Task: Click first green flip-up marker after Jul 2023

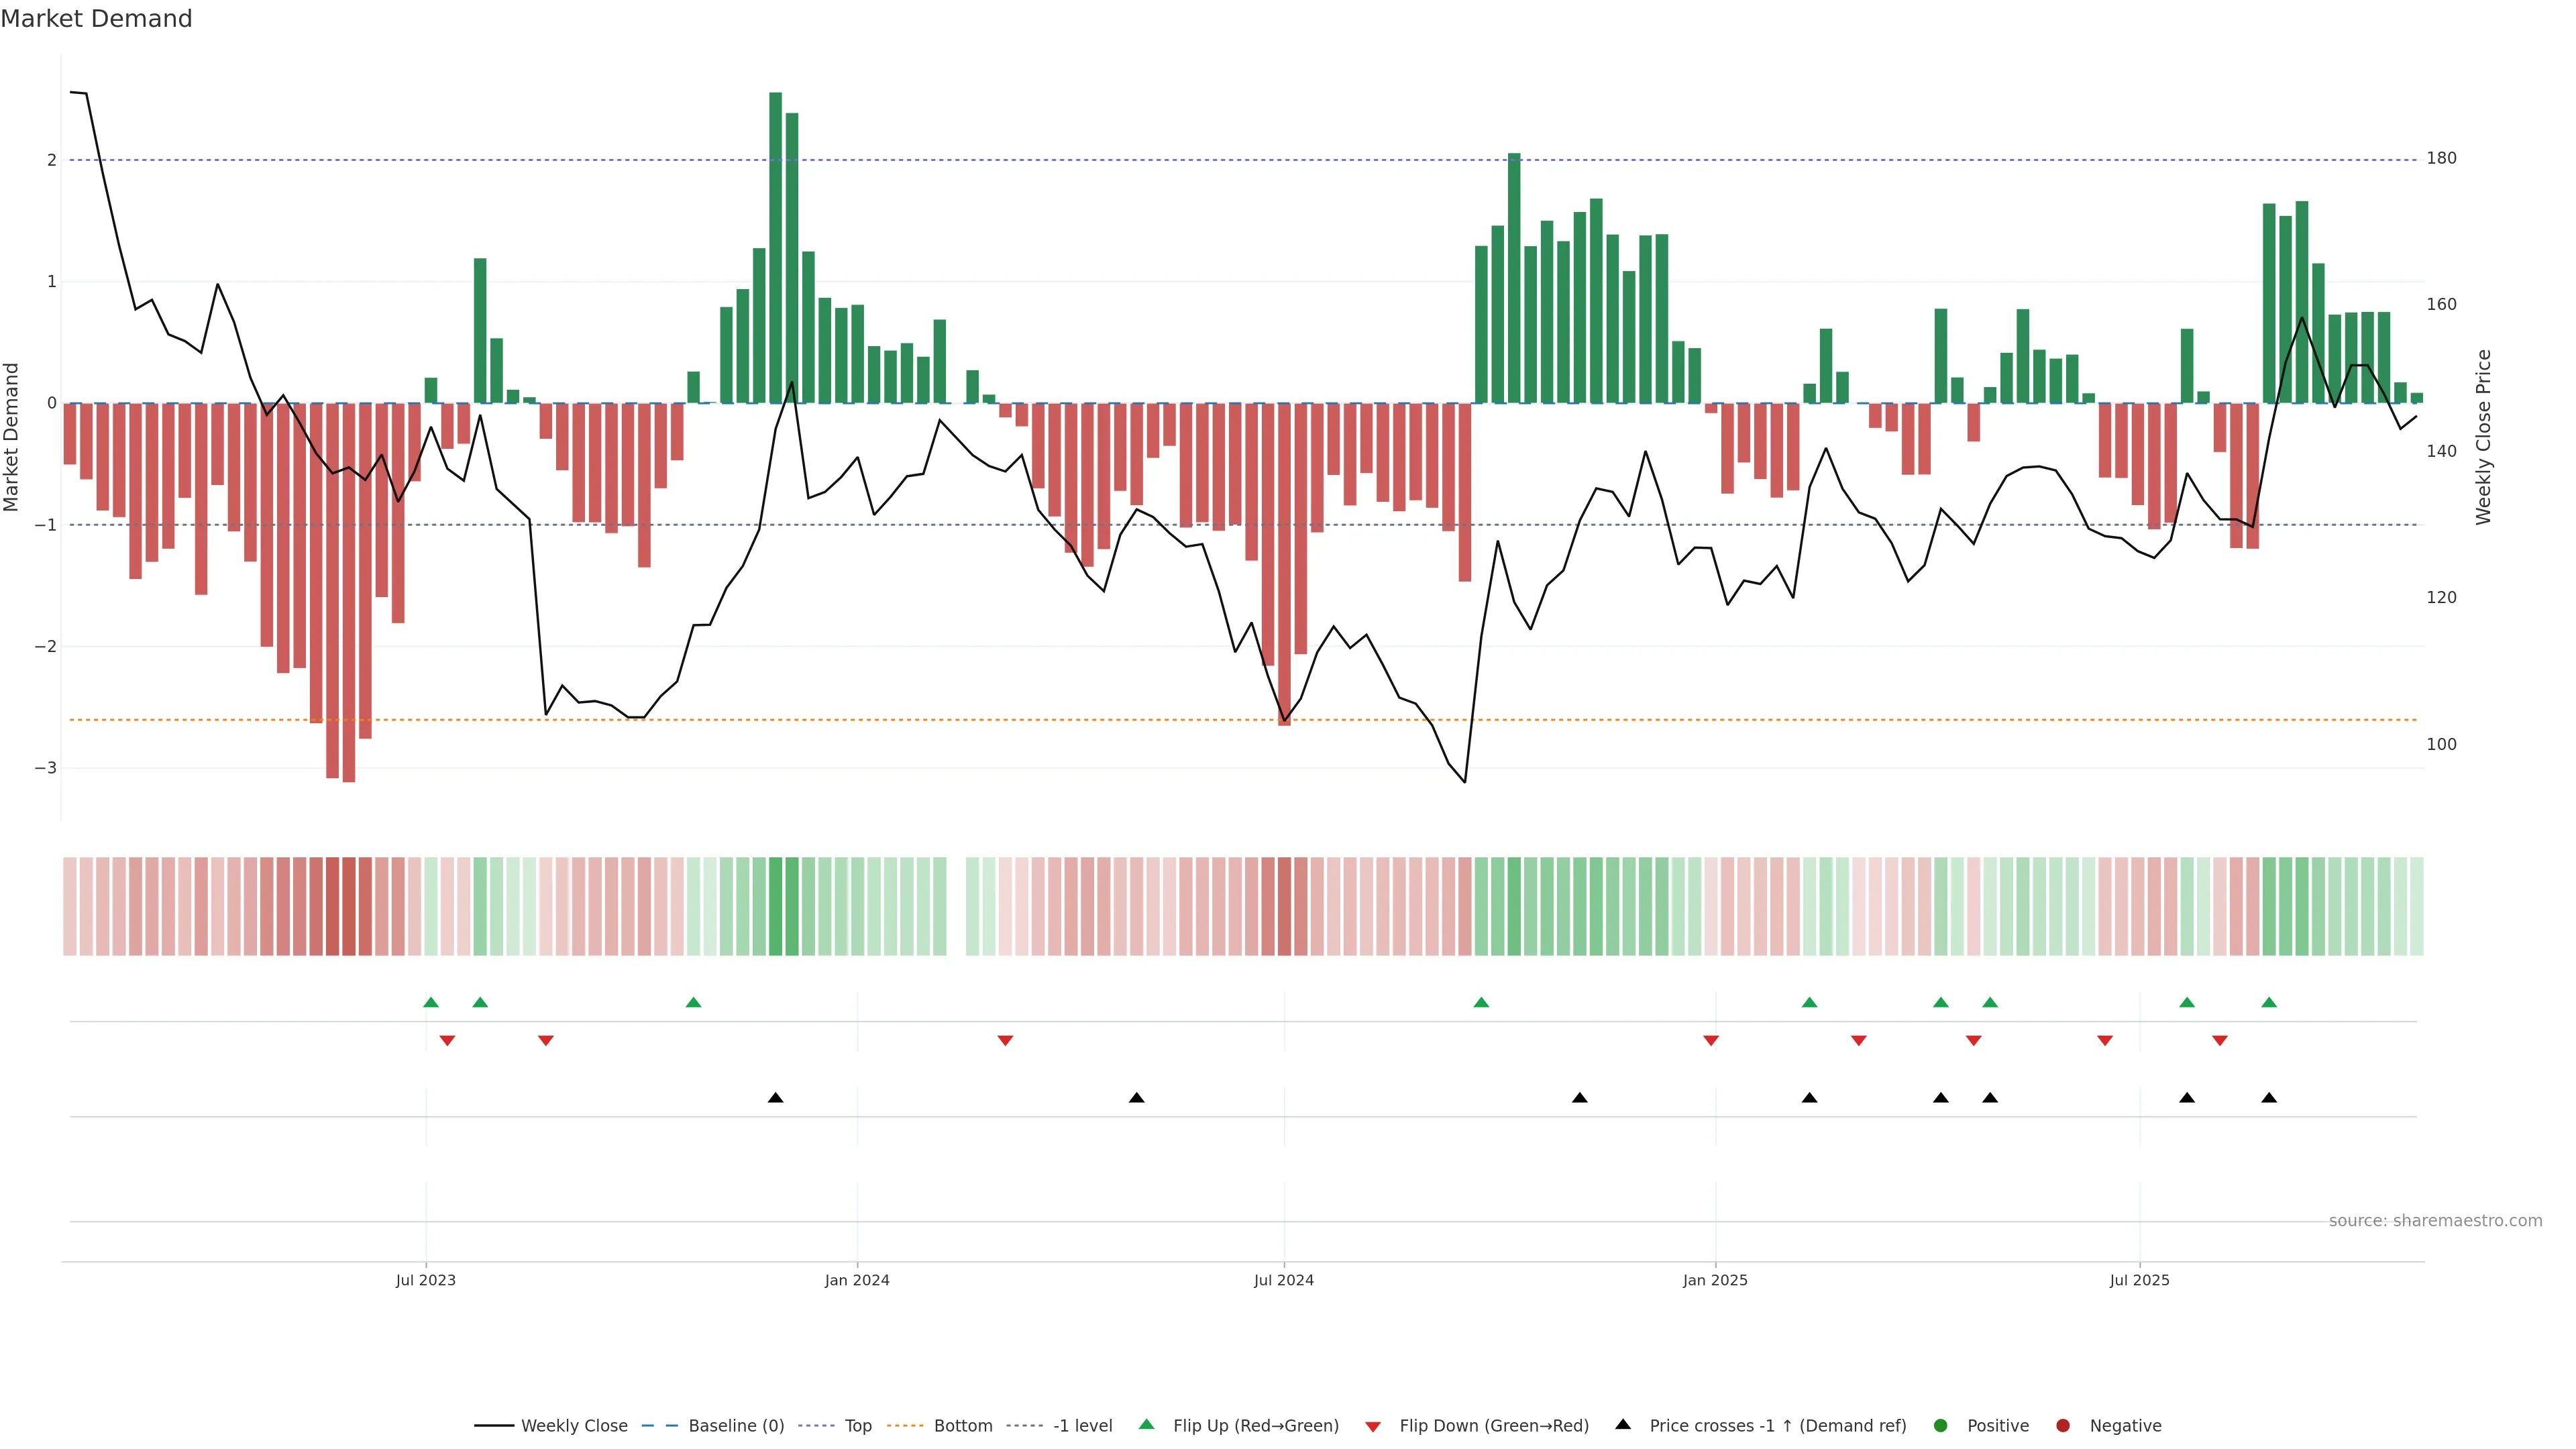Action: pos(431,1002)
